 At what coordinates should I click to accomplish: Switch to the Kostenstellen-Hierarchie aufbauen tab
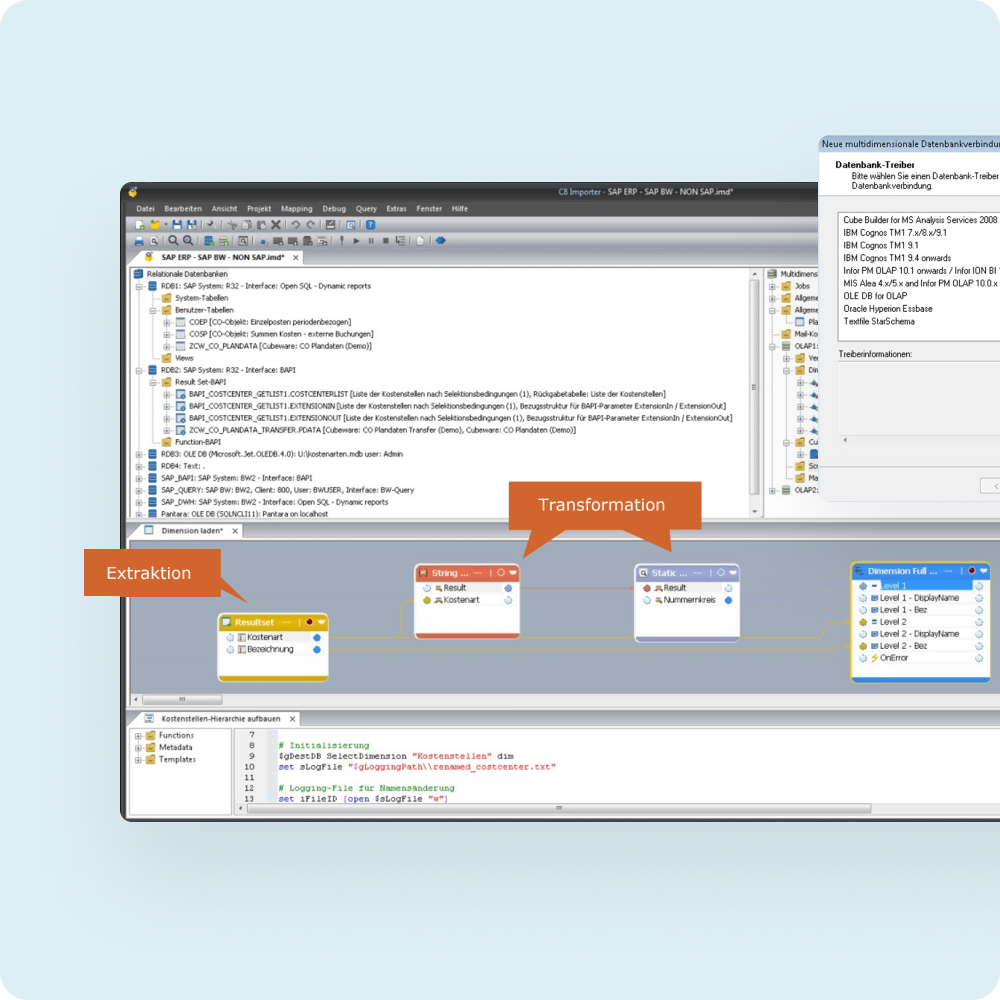pos(222,718)
